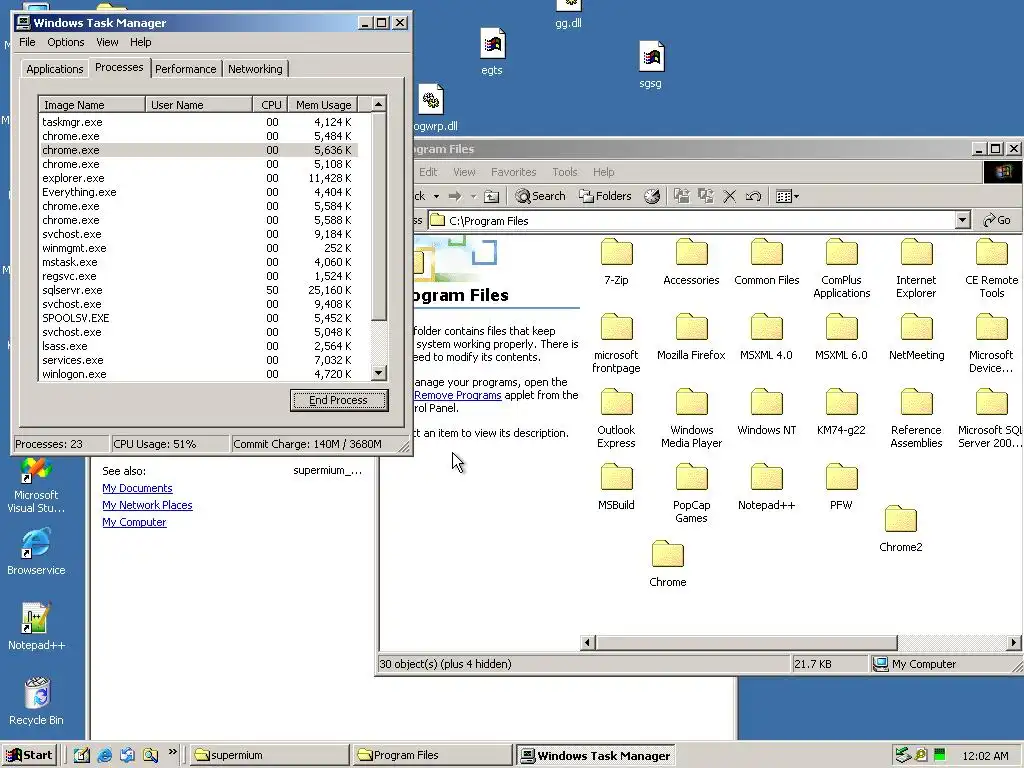
Task: Open Task Manager Help menu
Action: (x=140, y=42)
